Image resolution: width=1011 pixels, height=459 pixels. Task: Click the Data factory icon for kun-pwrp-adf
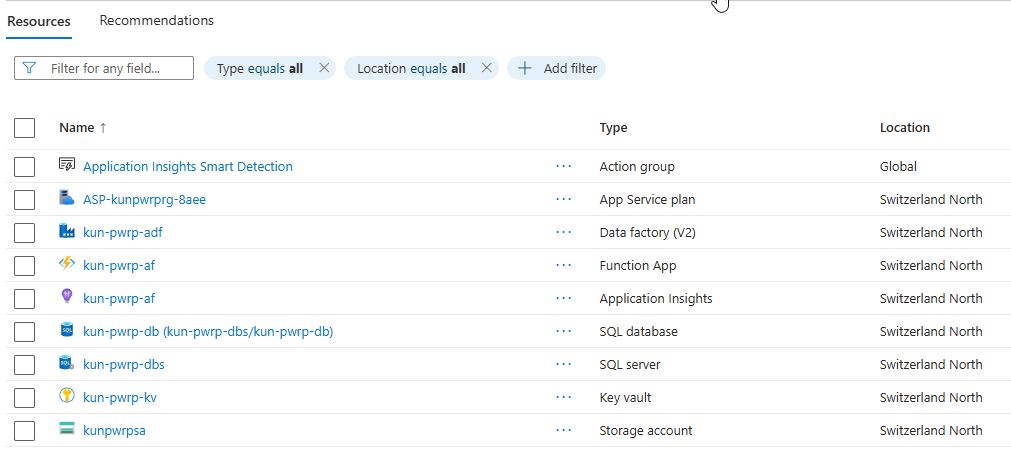pyautogui.click(x=66, y=231)
